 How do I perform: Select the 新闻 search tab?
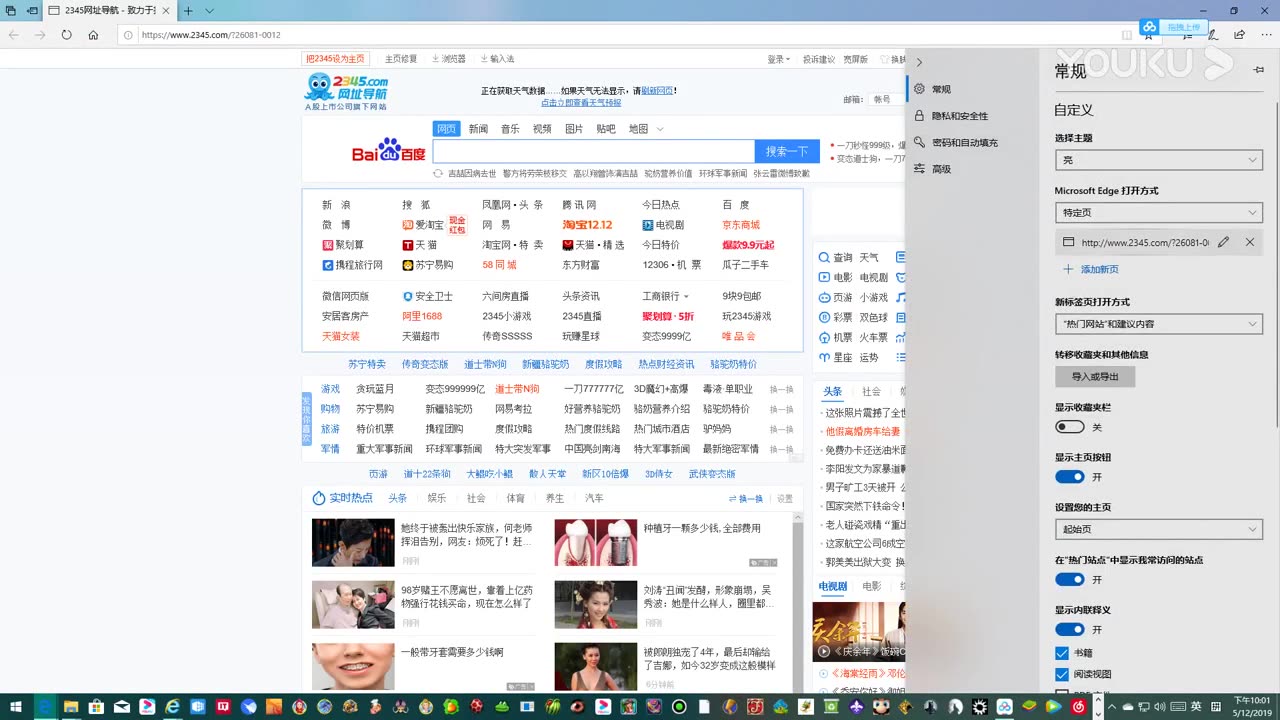pyautogui.click(x=478, y=129)
